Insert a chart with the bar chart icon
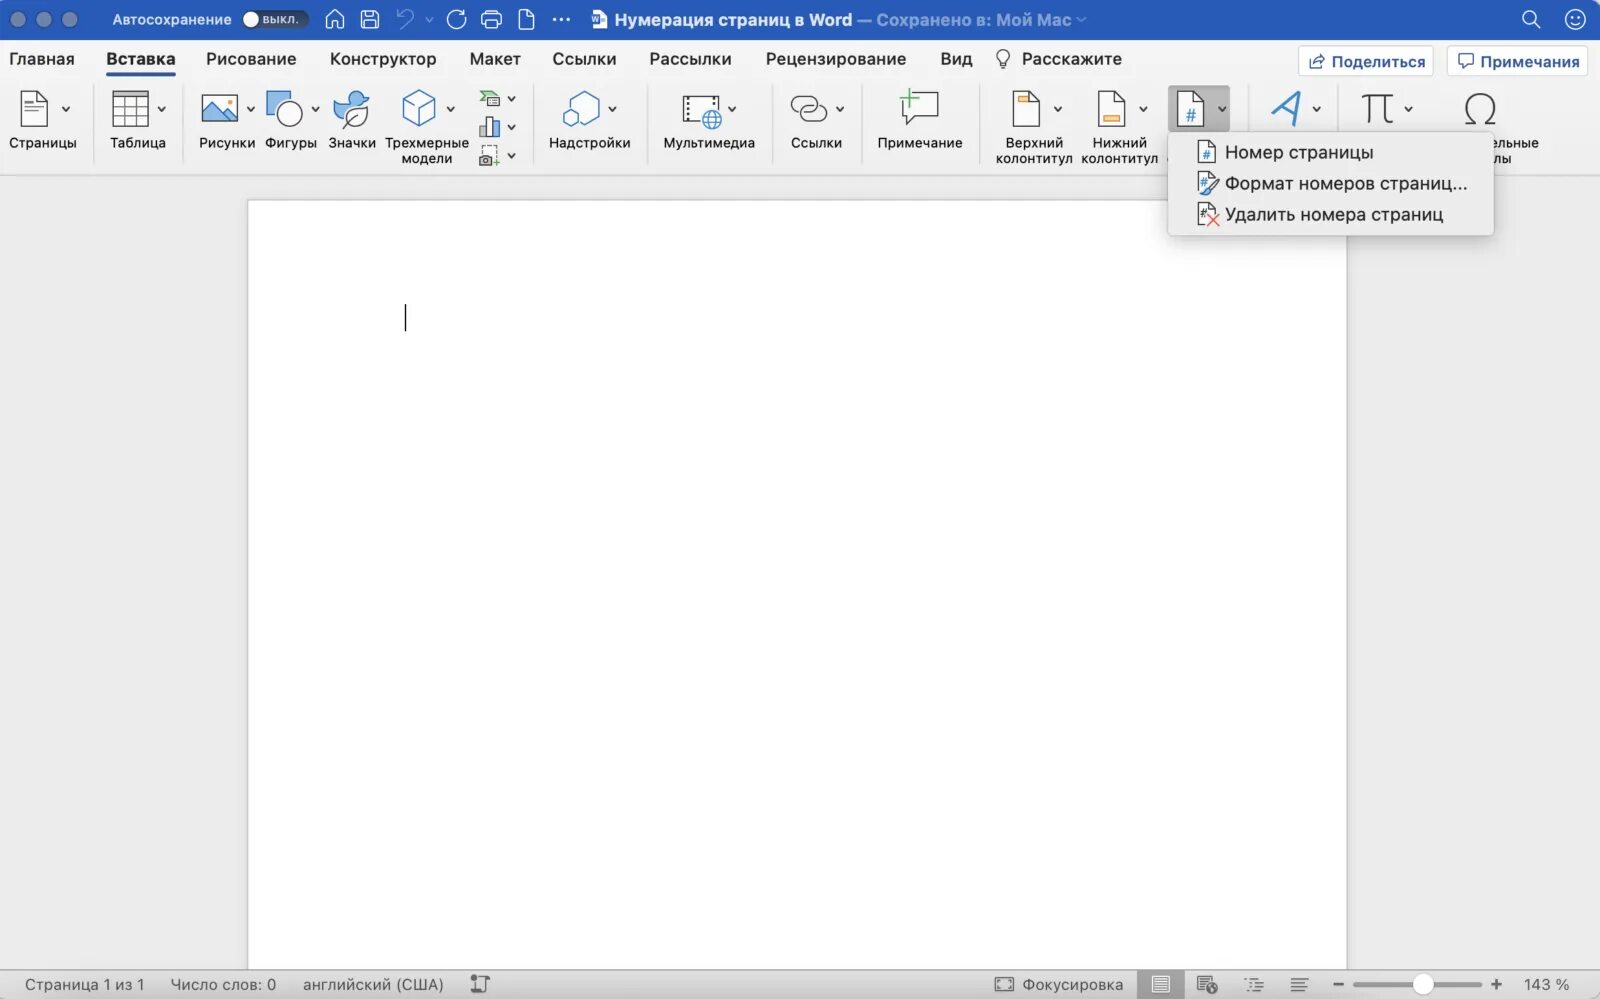The image size is (1600, 999). click(x=489, y=126)
